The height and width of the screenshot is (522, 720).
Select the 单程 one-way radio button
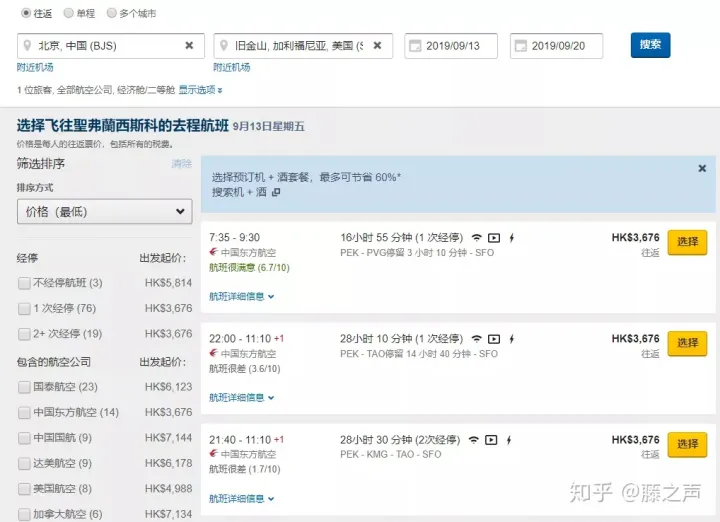pyautogui.click(x=68, y=13)
